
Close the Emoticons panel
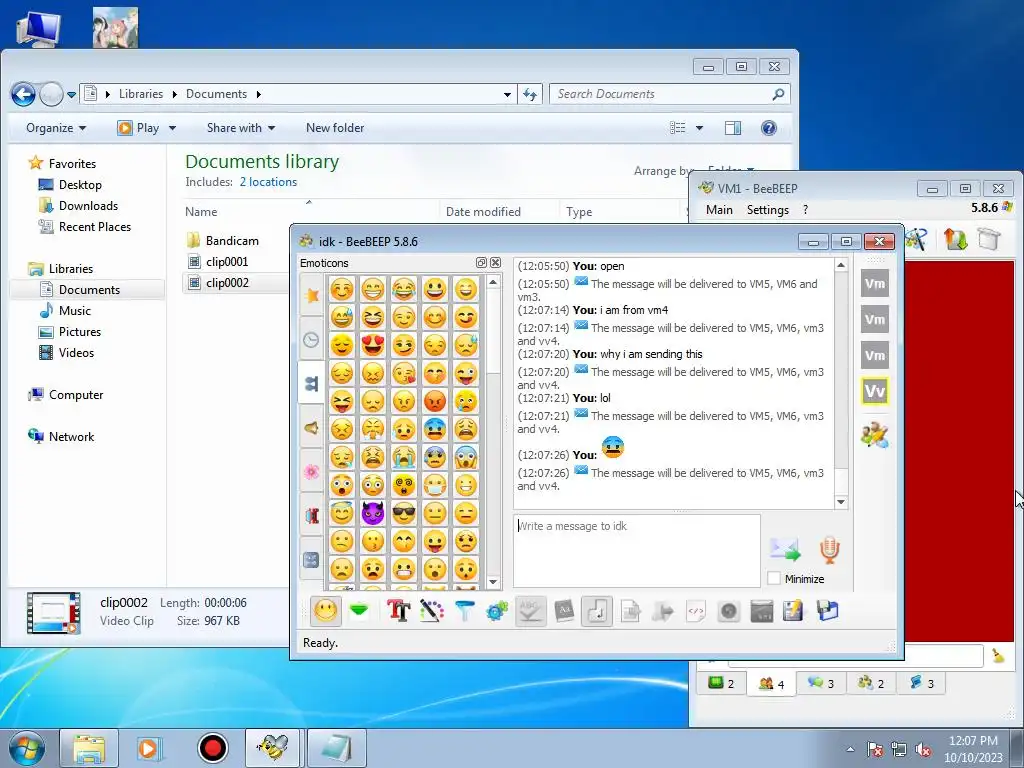496,263
